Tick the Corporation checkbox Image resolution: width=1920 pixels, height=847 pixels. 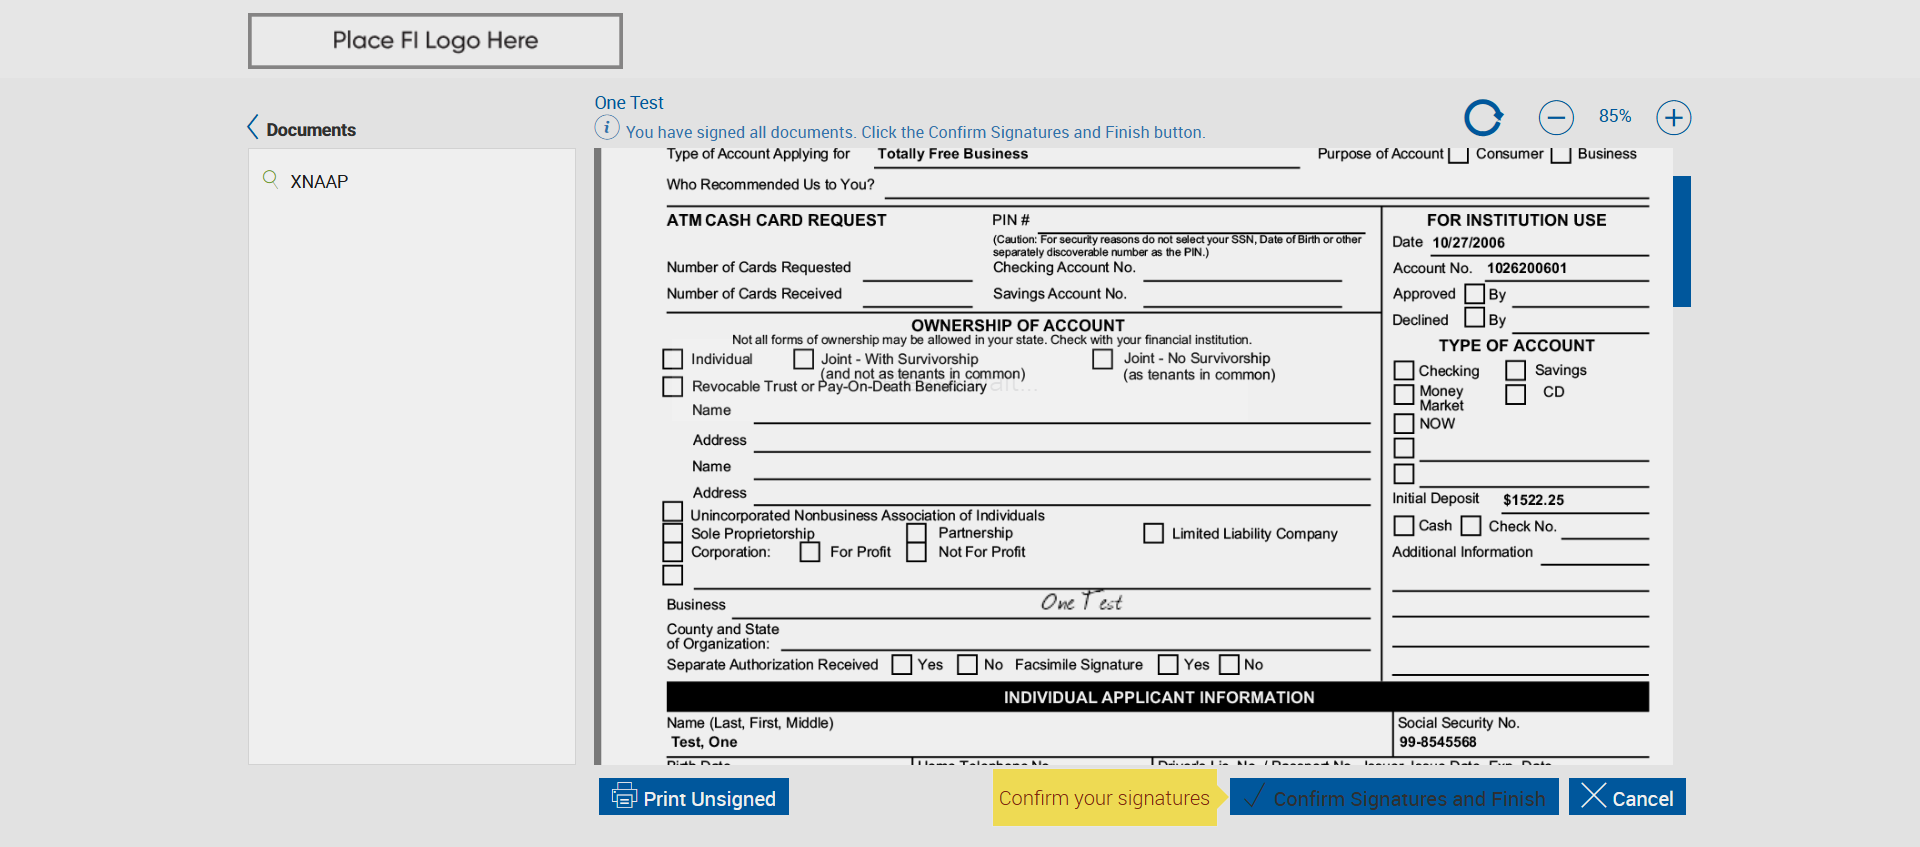673,552
